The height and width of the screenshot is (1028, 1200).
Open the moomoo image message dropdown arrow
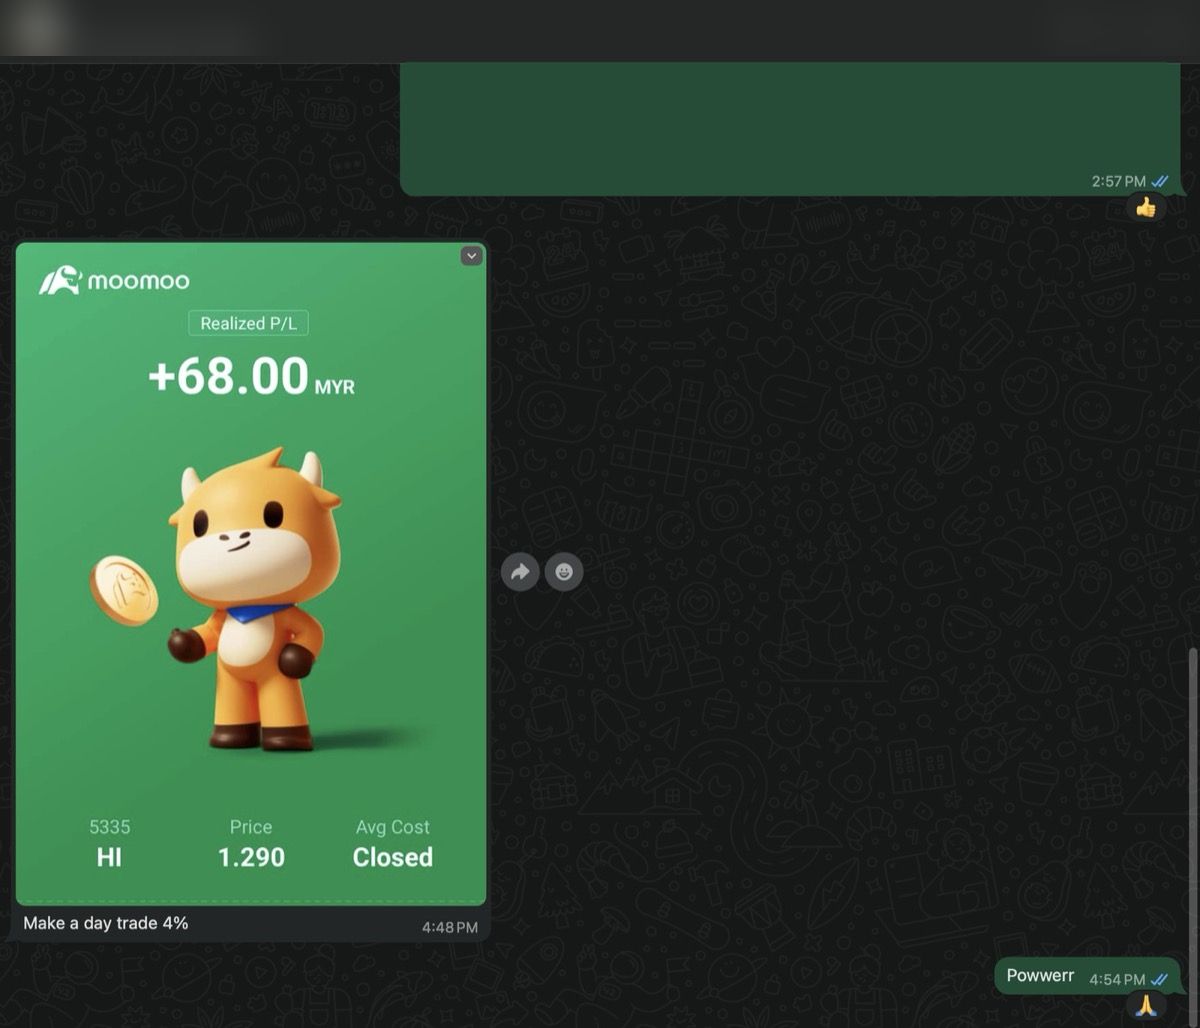pyautogui.click(x=472, y=256)
